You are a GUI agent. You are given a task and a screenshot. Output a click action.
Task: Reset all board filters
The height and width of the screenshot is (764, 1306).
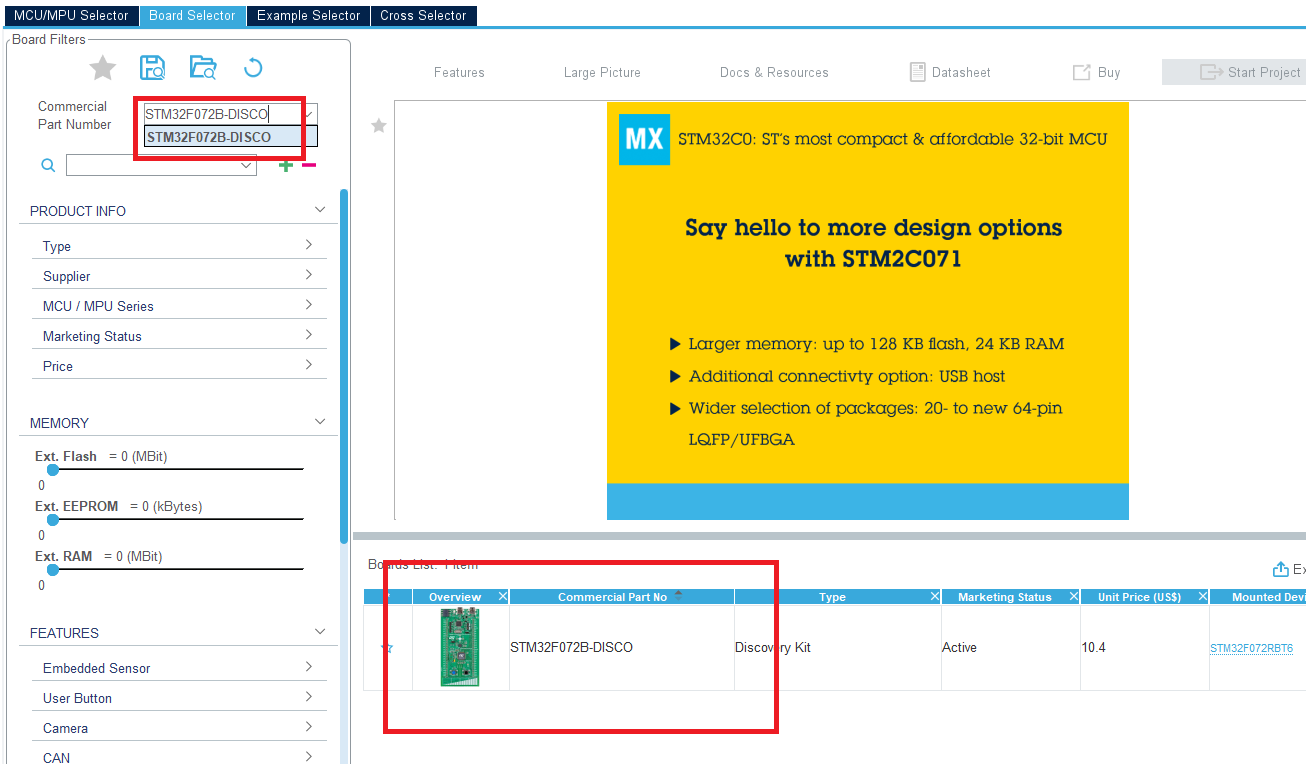point(253,67)
